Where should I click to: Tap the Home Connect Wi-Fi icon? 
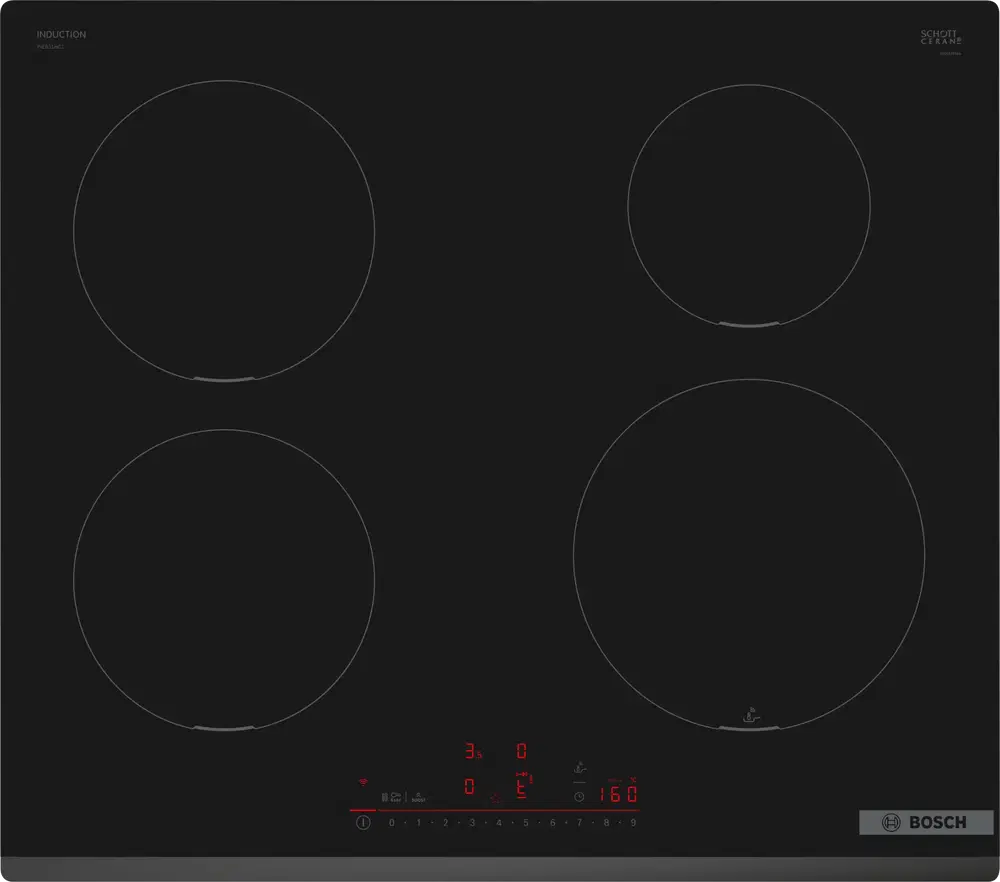(362, 780)
